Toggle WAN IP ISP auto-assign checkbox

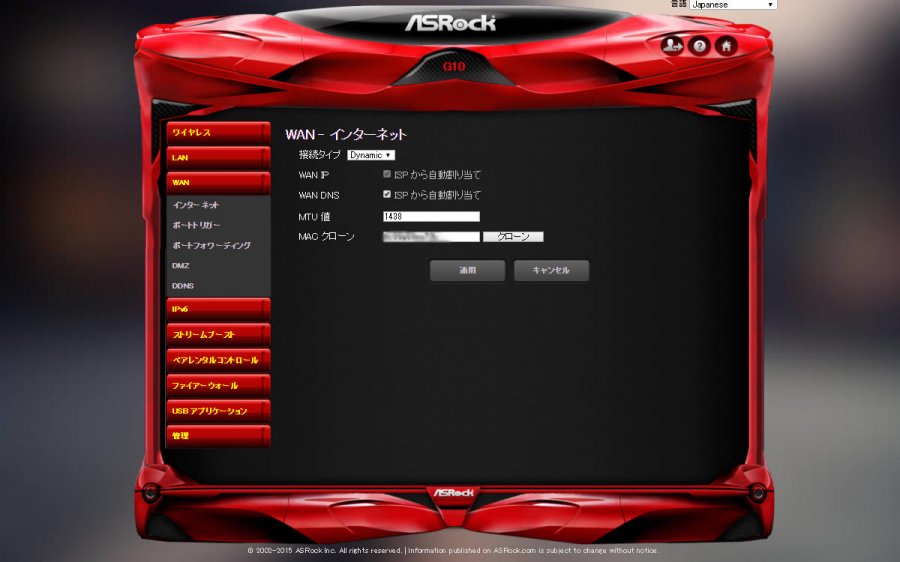[x=387, y=174]
